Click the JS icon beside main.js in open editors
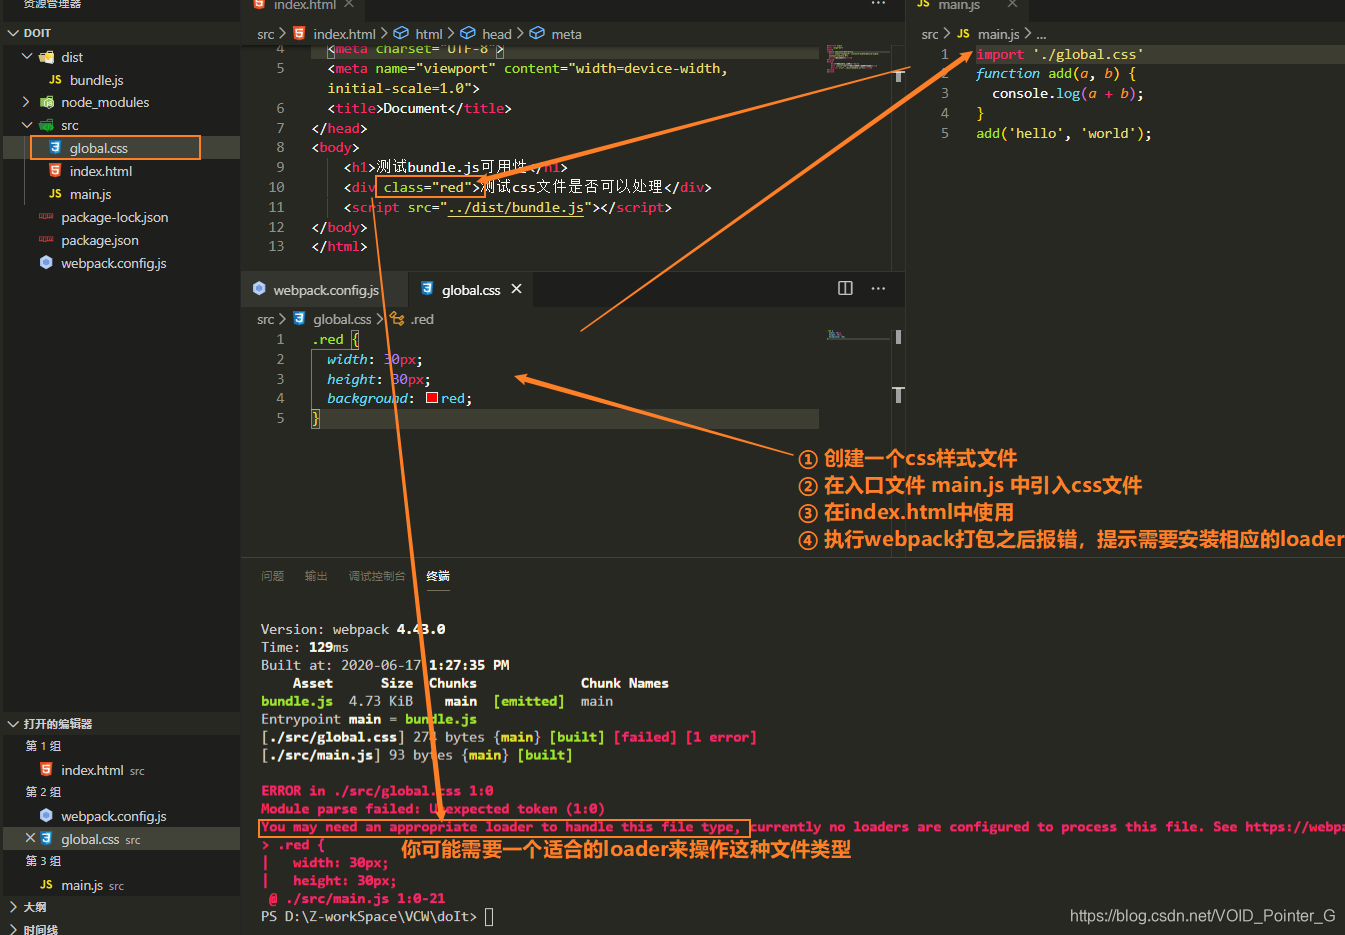 pos(46,885)
